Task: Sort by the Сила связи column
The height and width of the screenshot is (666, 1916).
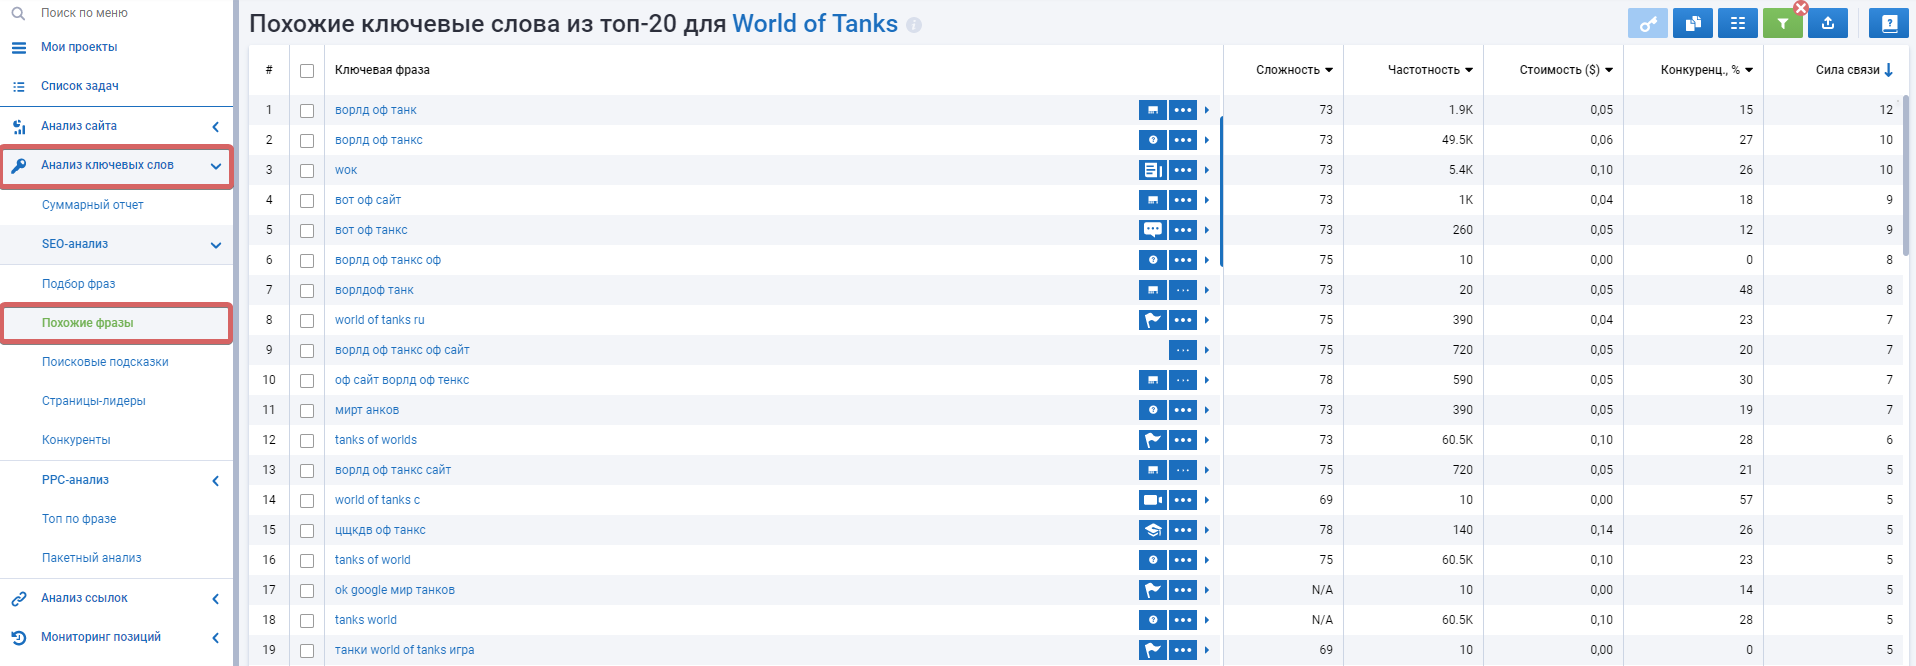Action: point(1854,70)
